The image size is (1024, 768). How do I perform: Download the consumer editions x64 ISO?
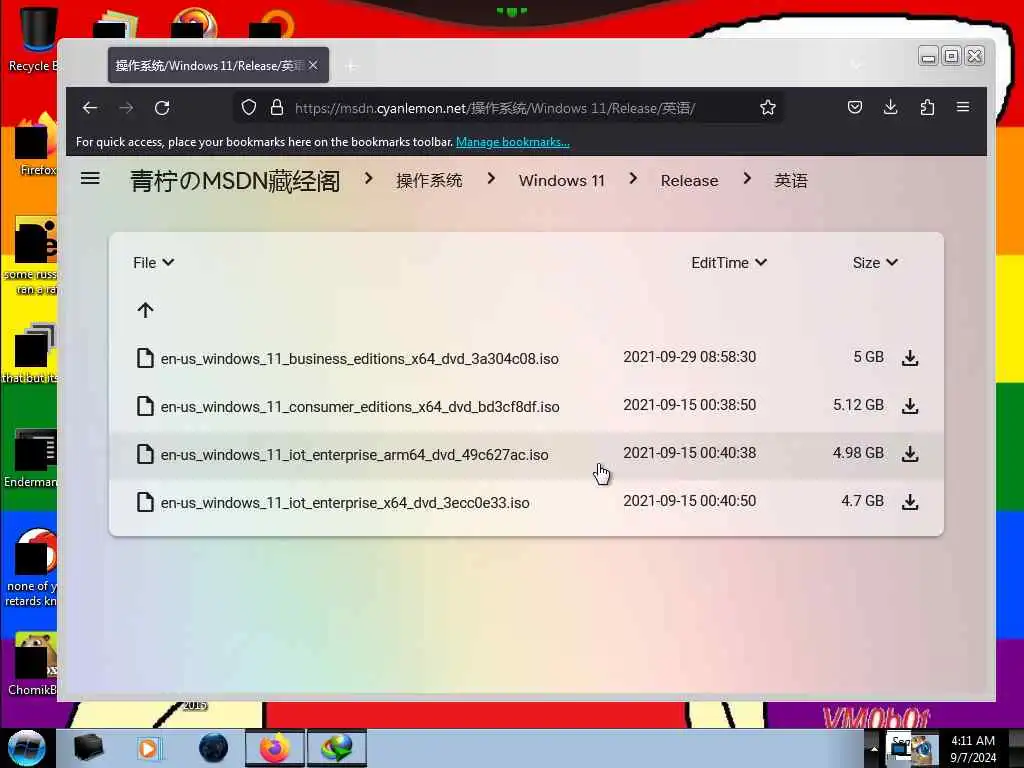910,406
